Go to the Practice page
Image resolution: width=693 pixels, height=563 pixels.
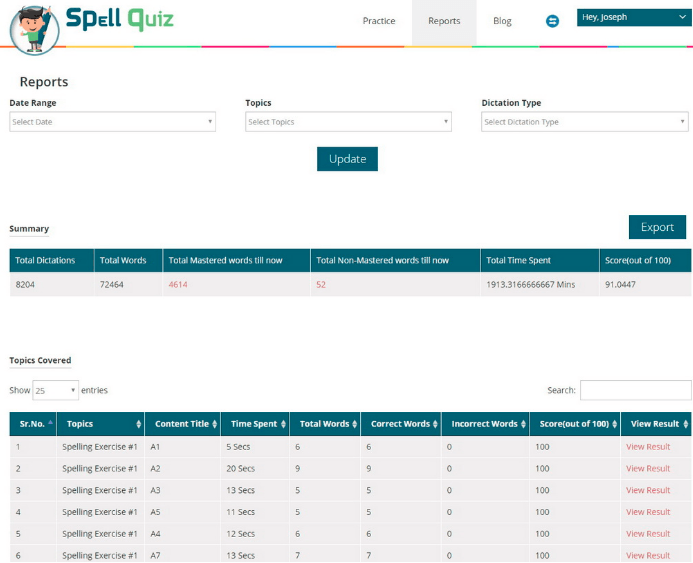(379, 21)
